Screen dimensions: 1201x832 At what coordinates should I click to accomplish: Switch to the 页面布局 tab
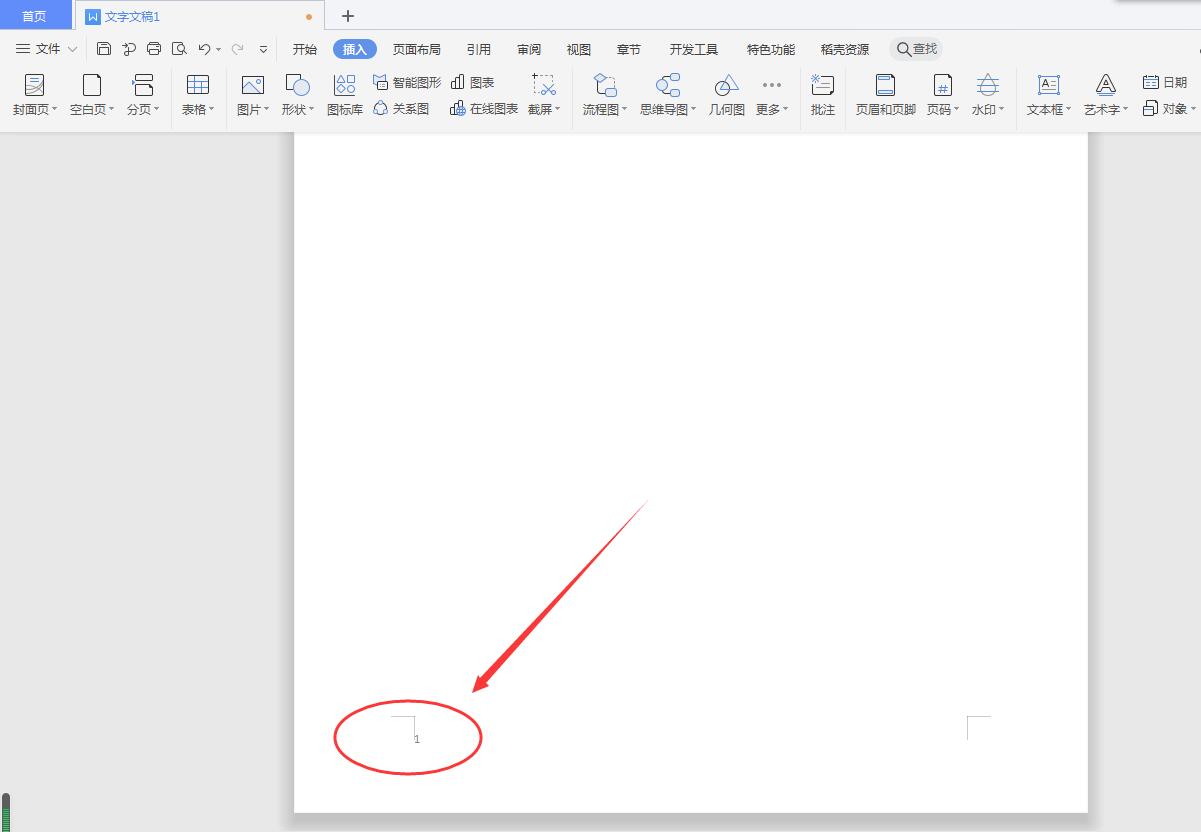[416, 49]
